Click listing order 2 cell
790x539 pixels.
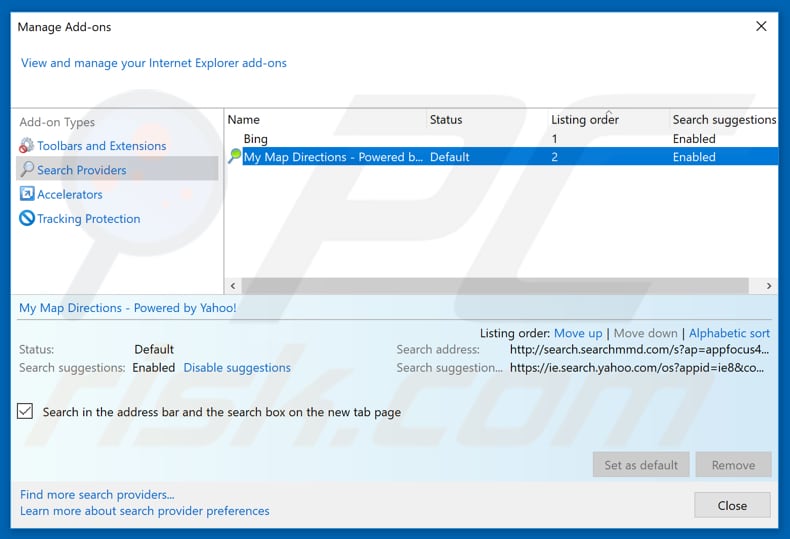(x=554, y=157)
